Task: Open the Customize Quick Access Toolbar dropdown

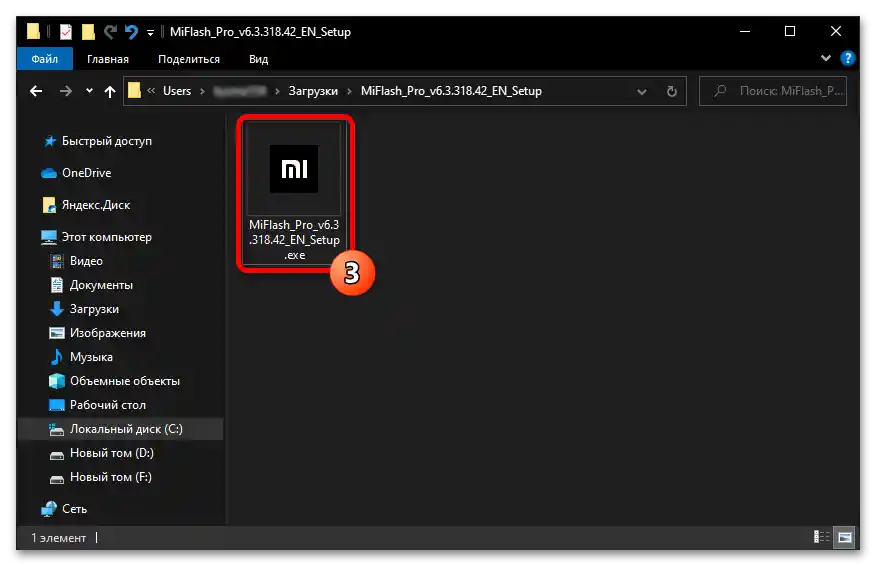Action: 150,32
